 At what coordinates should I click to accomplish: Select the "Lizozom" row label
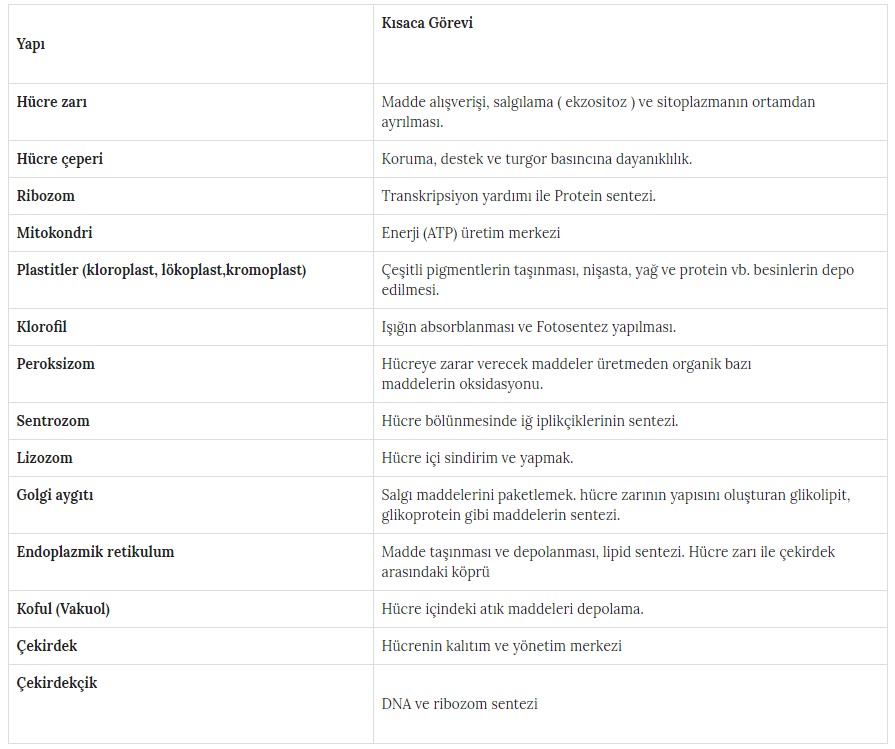tap(45, 458)
